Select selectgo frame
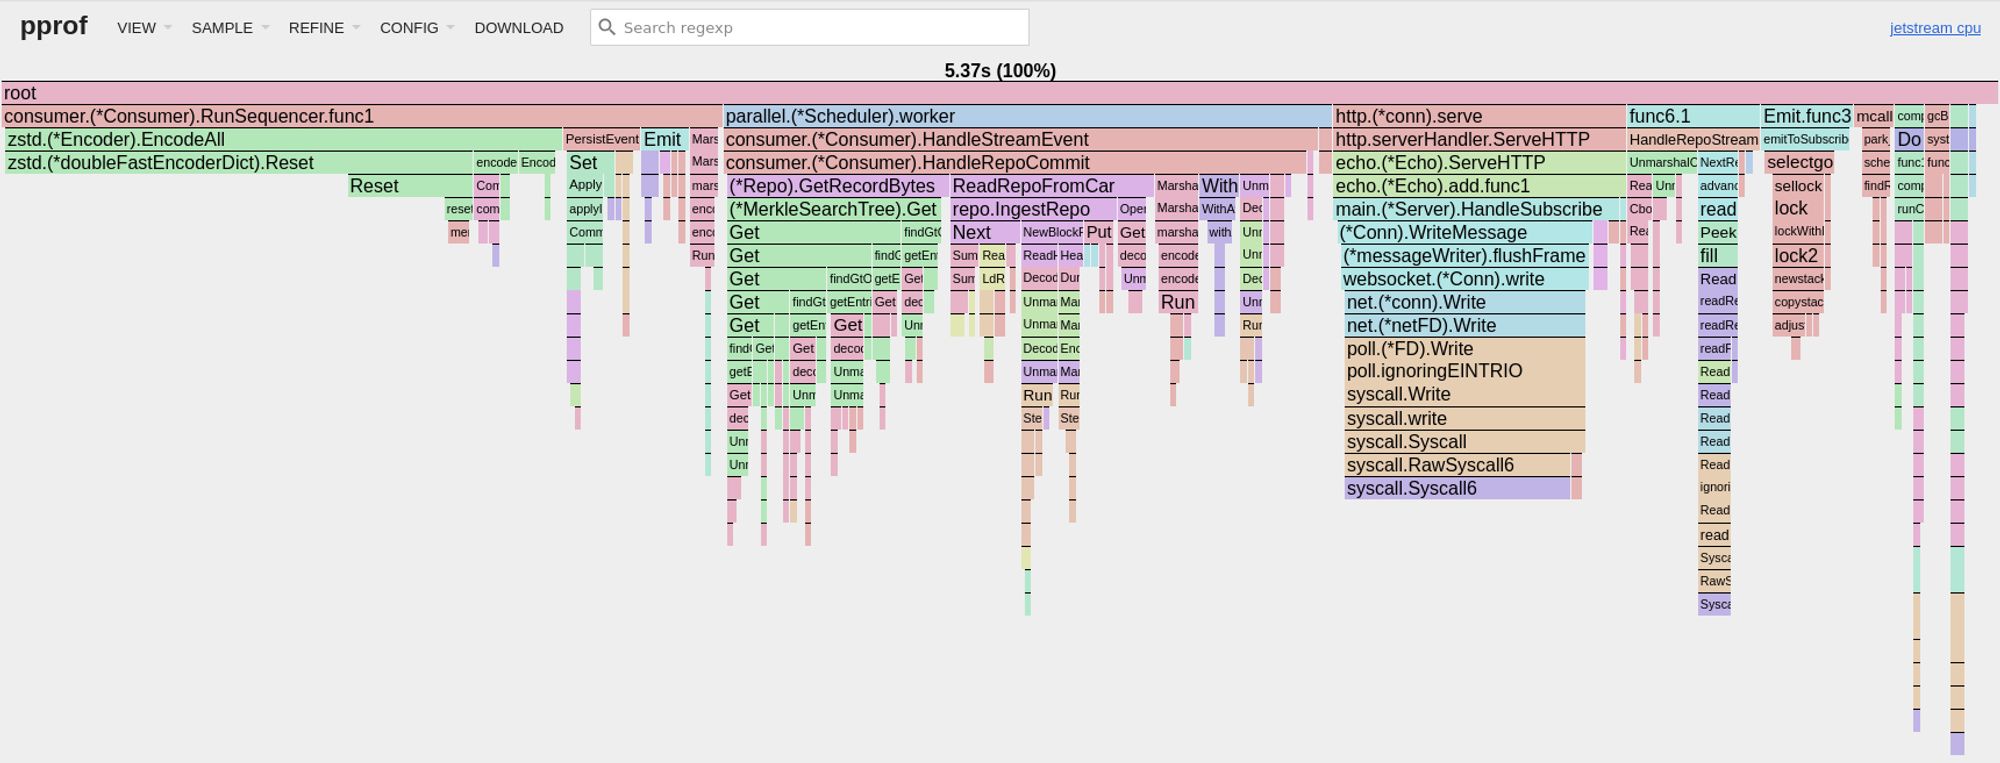2000x763 pixels. 1799,162
